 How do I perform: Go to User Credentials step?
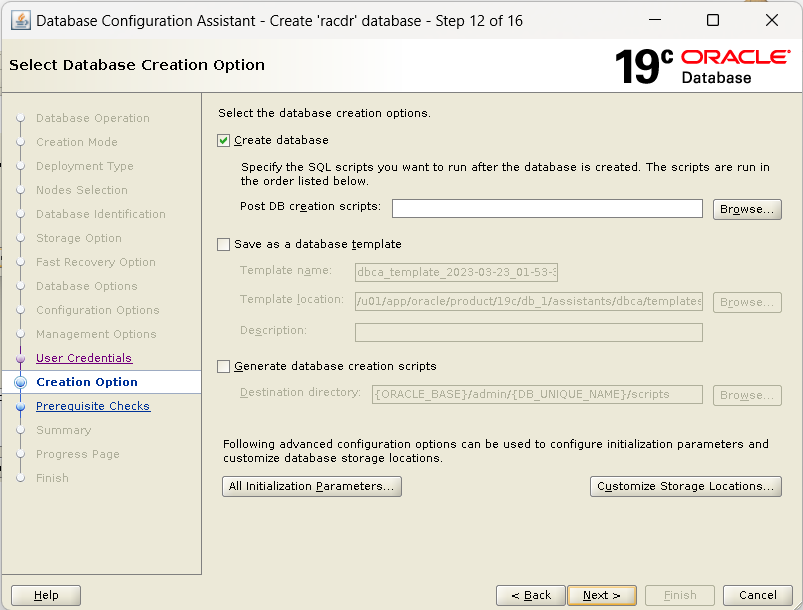pos(84,358)
